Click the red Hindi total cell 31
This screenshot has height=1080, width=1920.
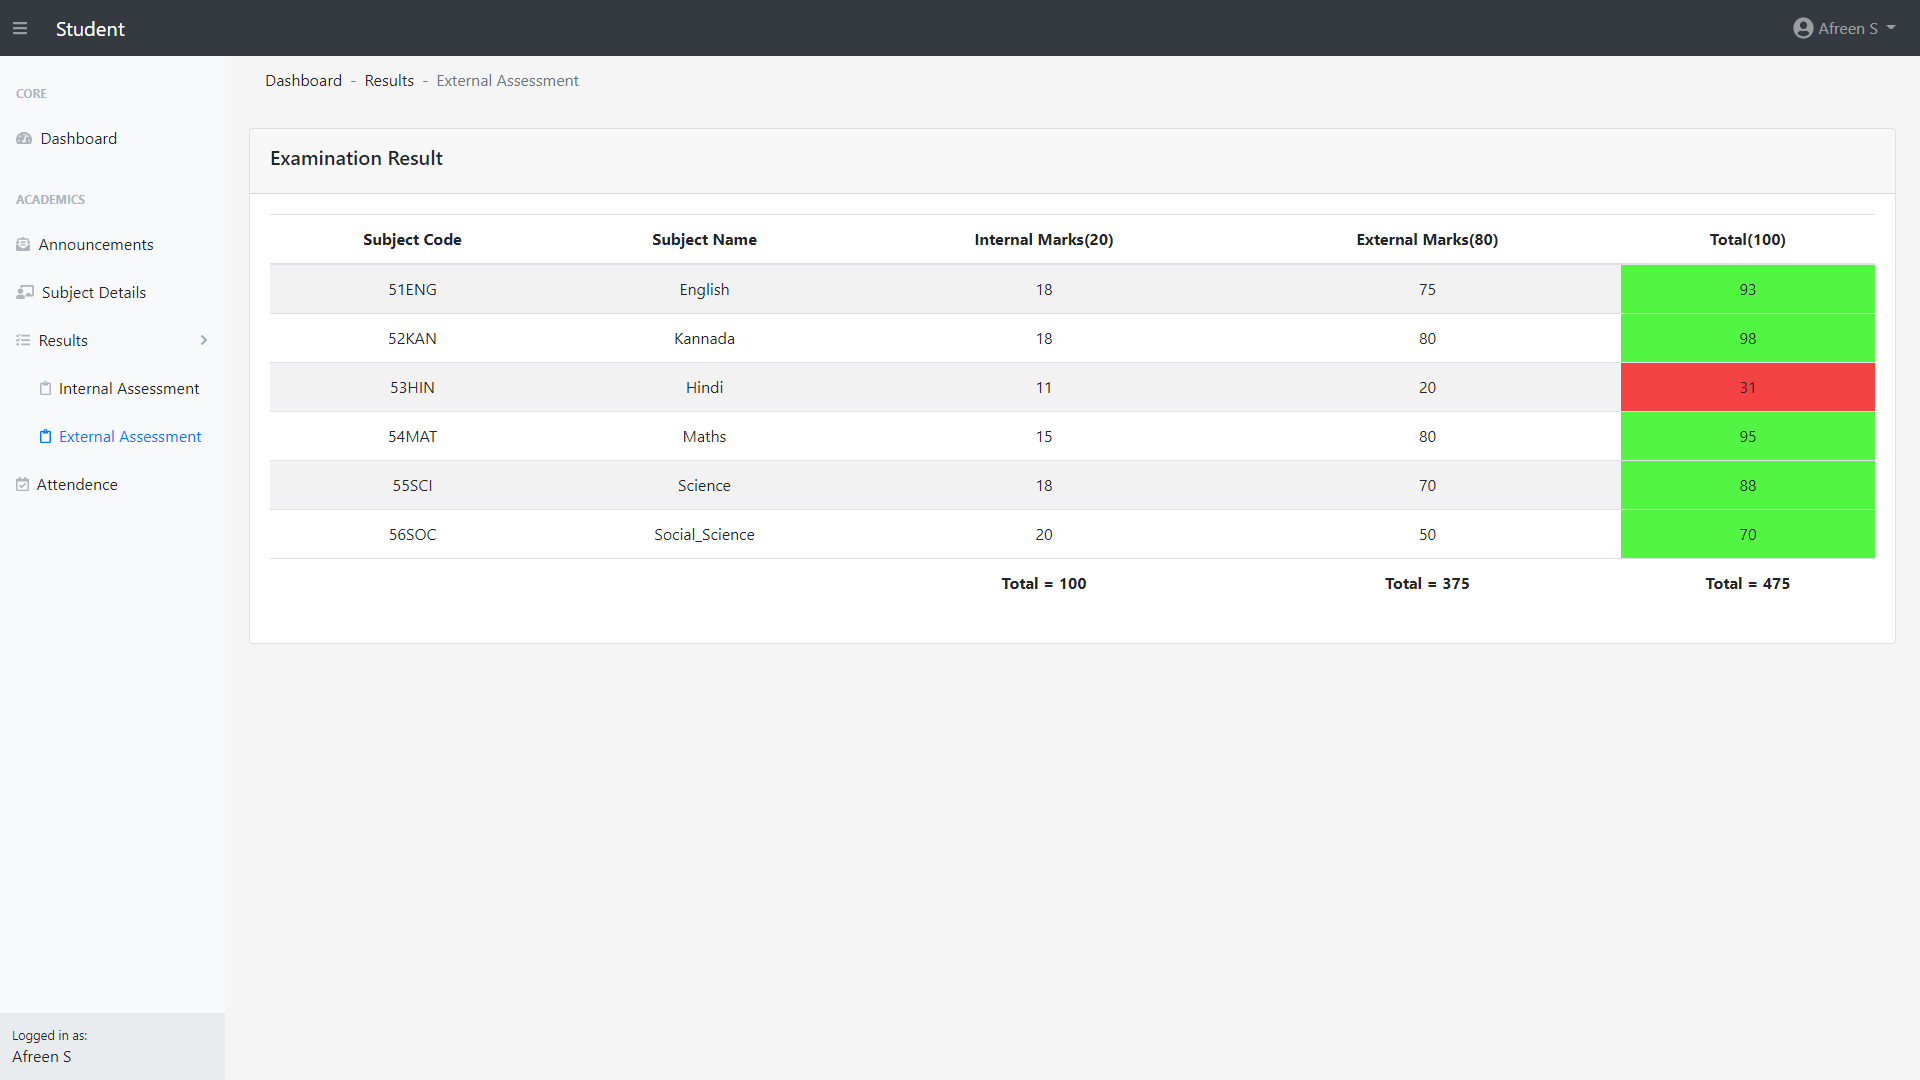point(1747,388)
